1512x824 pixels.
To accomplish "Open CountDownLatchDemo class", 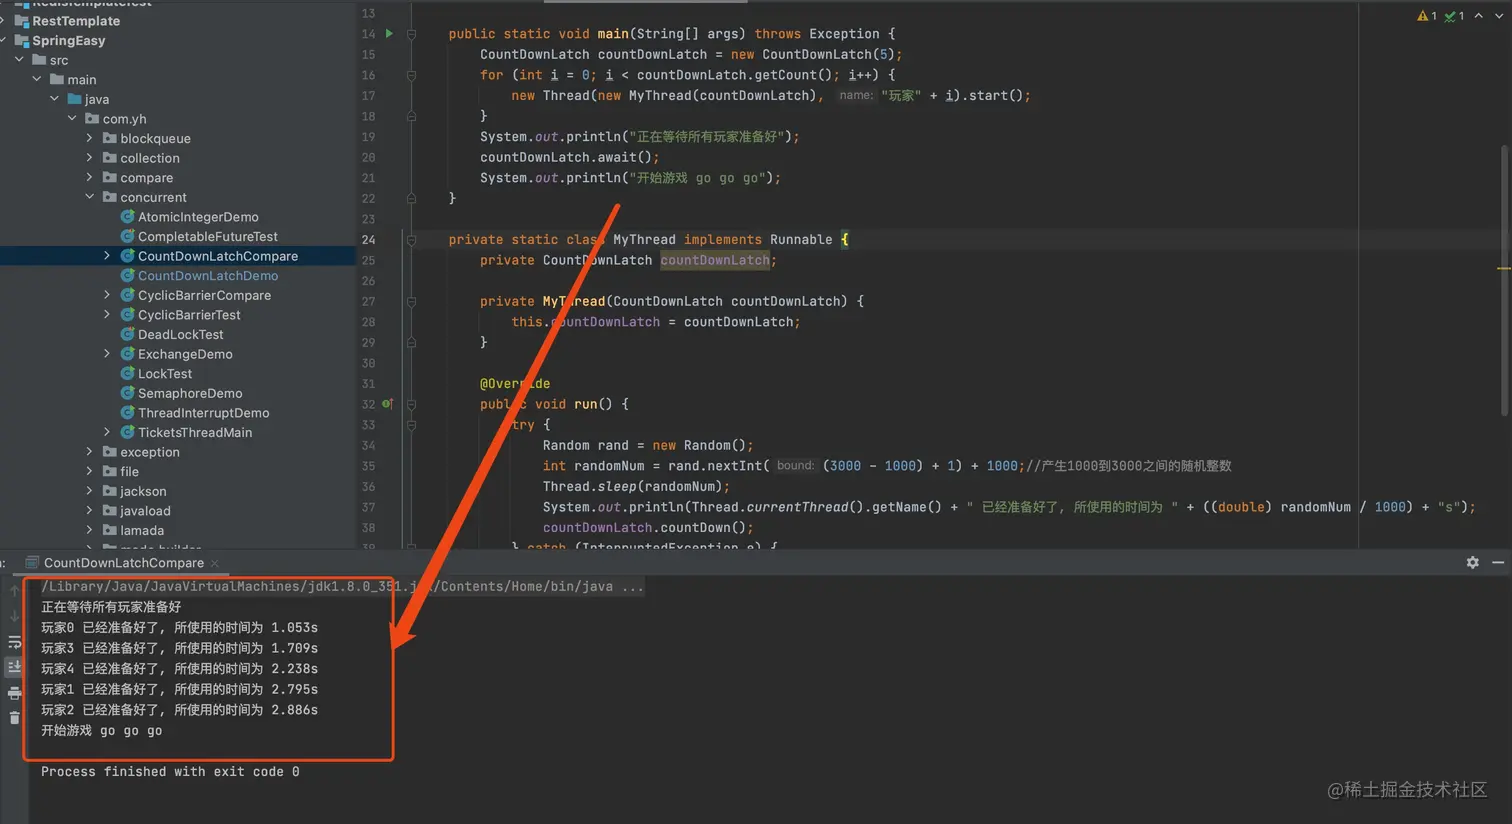I will [x=208, y=276].
